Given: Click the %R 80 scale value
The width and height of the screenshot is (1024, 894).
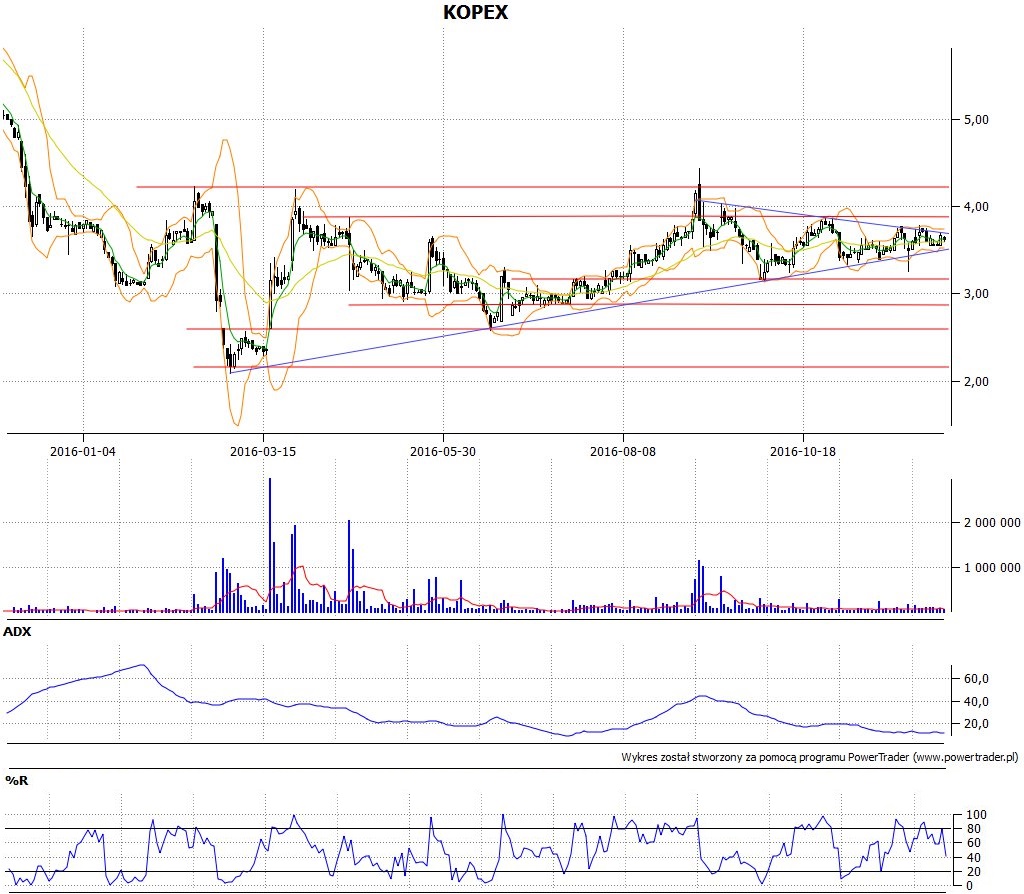Looking at the screenshot, I should [x=973, y=829].
